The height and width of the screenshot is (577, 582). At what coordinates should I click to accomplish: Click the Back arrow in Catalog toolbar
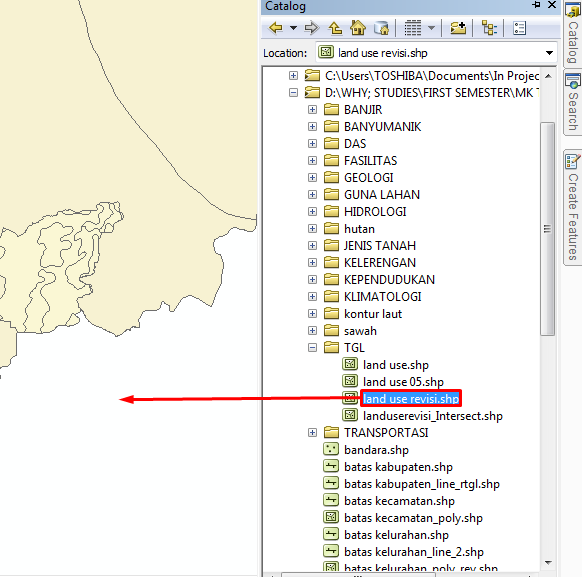276,28
